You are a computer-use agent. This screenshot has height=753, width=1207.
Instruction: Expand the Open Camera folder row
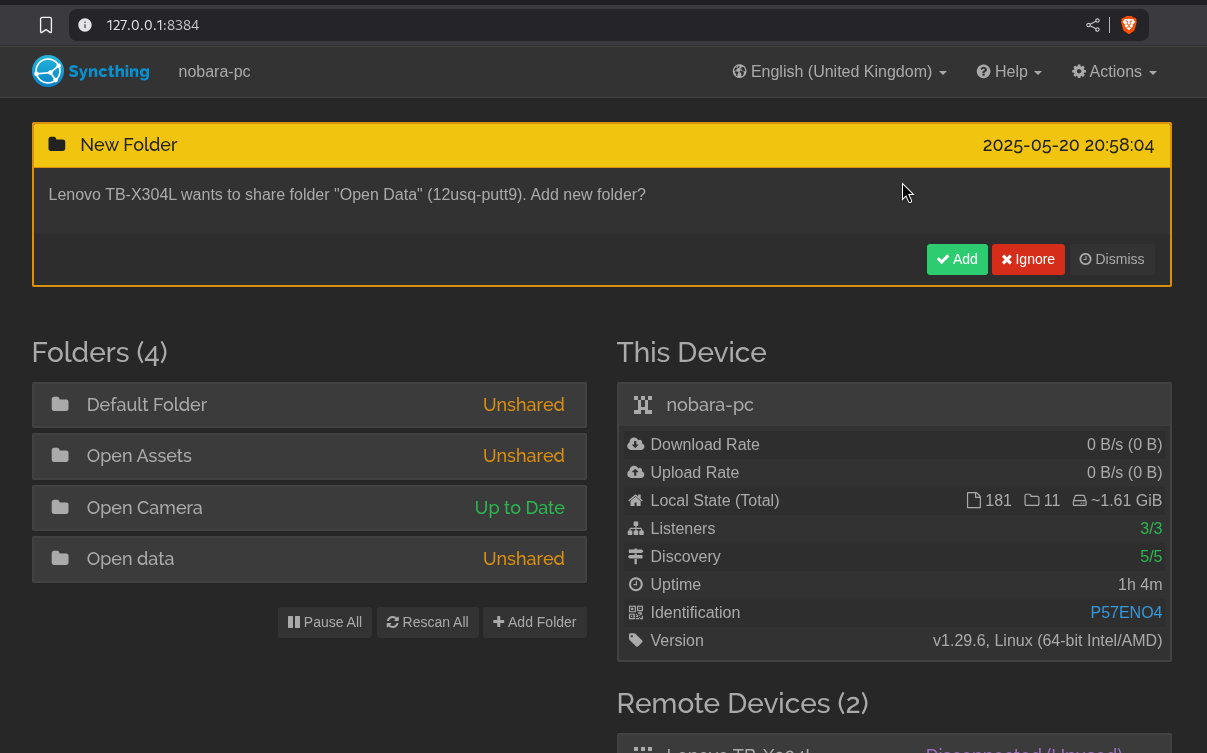click(x=309, y=507)
